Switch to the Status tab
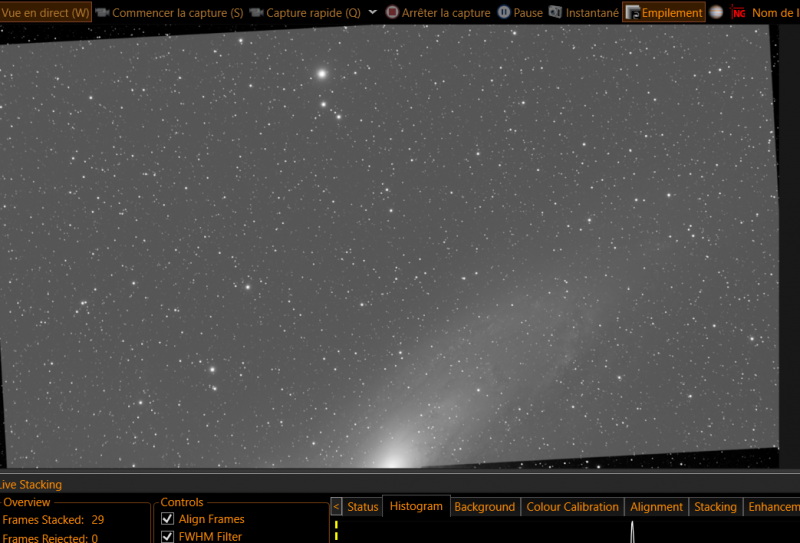Screen dimensions: 800x543 tap(363, 507)
